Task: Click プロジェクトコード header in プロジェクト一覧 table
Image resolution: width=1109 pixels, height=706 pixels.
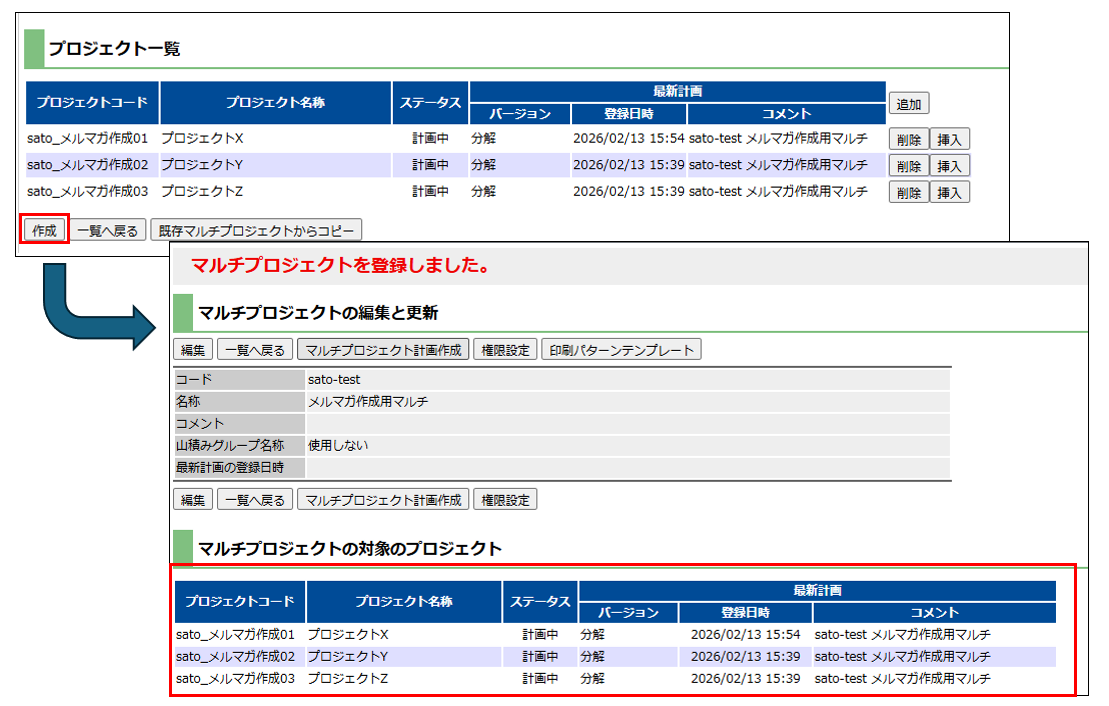Action: tap(92, 103)
